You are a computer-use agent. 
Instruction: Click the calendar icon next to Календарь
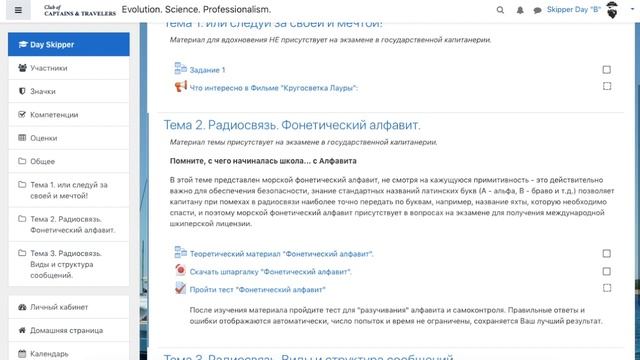tap(22, 353)
